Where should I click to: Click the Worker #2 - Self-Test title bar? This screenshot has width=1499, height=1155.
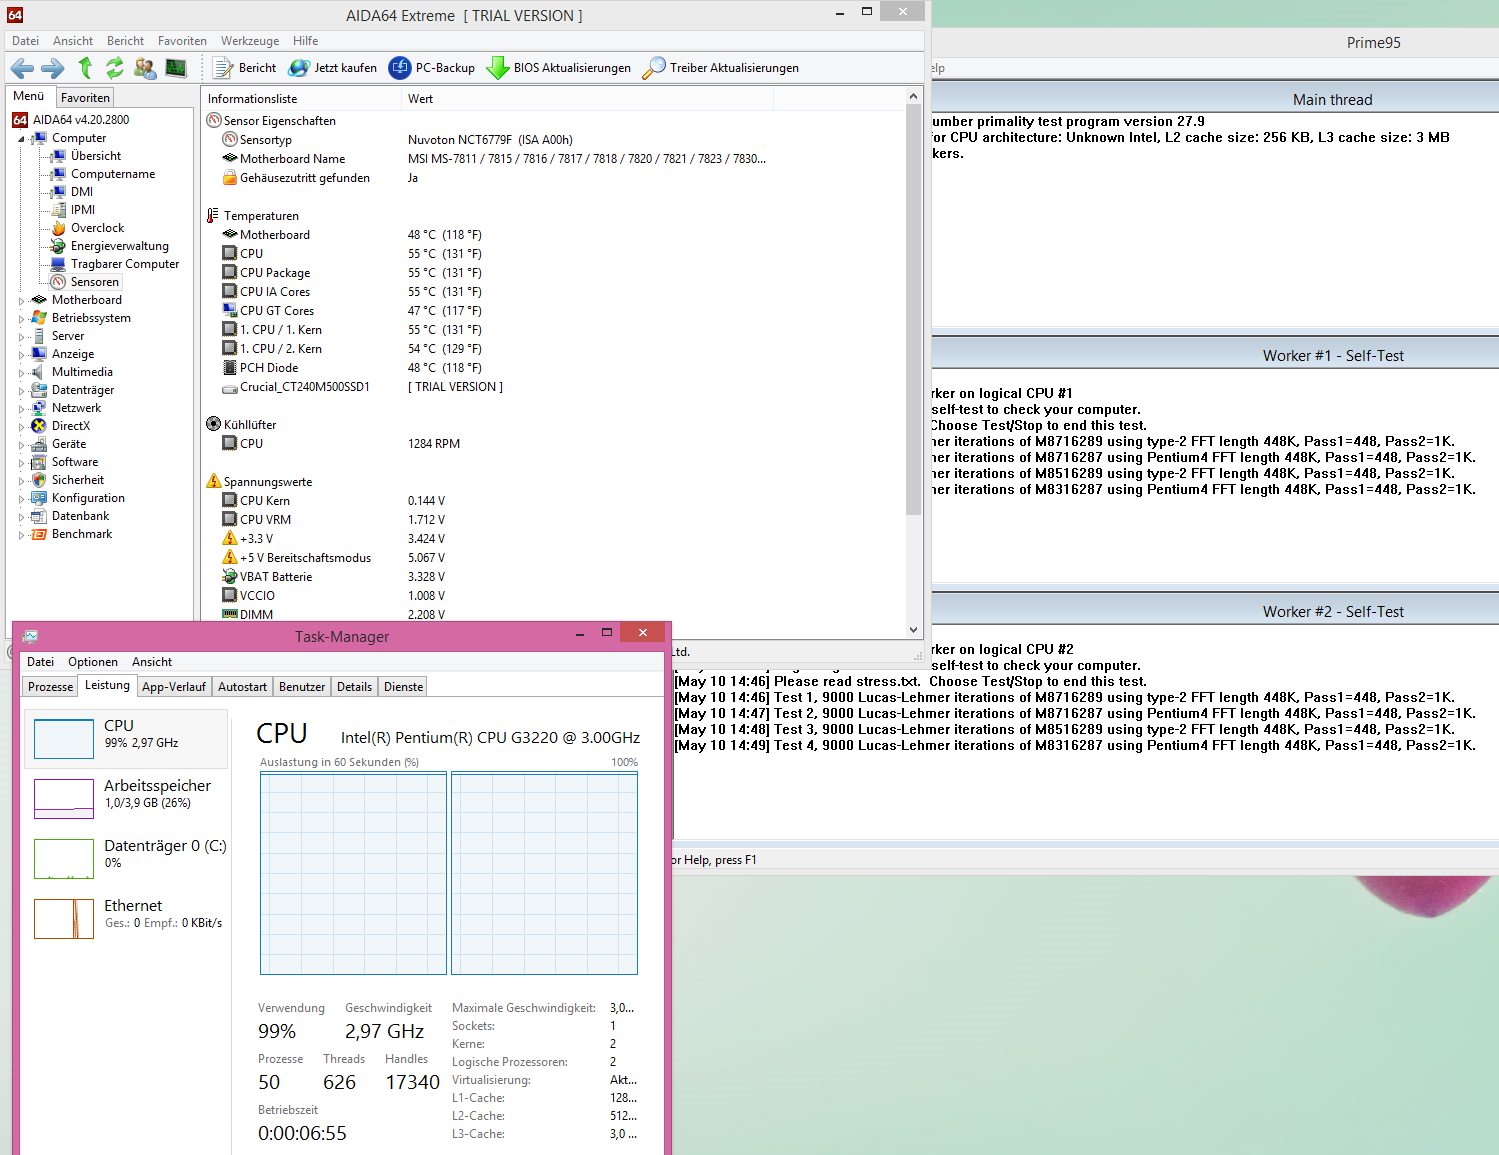pyautogui.click(x=1215, y=611)
